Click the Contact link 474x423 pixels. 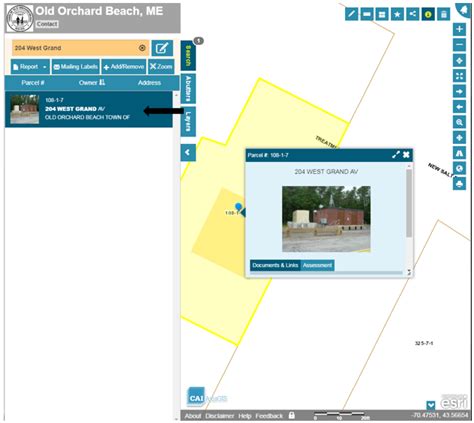47,24
